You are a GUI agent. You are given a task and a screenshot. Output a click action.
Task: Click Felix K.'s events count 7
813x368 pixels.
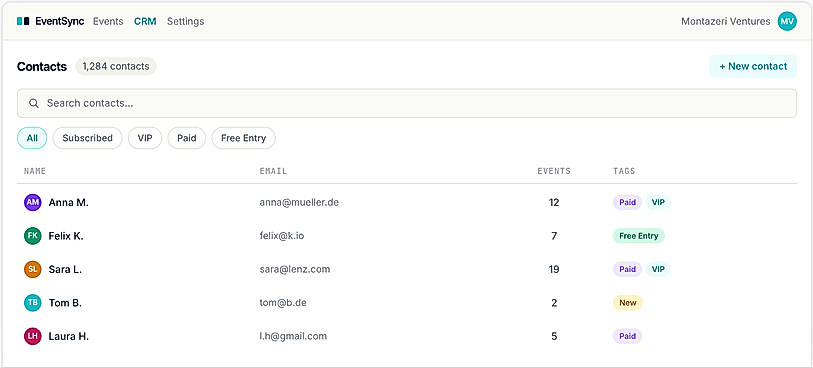(554, 236)
